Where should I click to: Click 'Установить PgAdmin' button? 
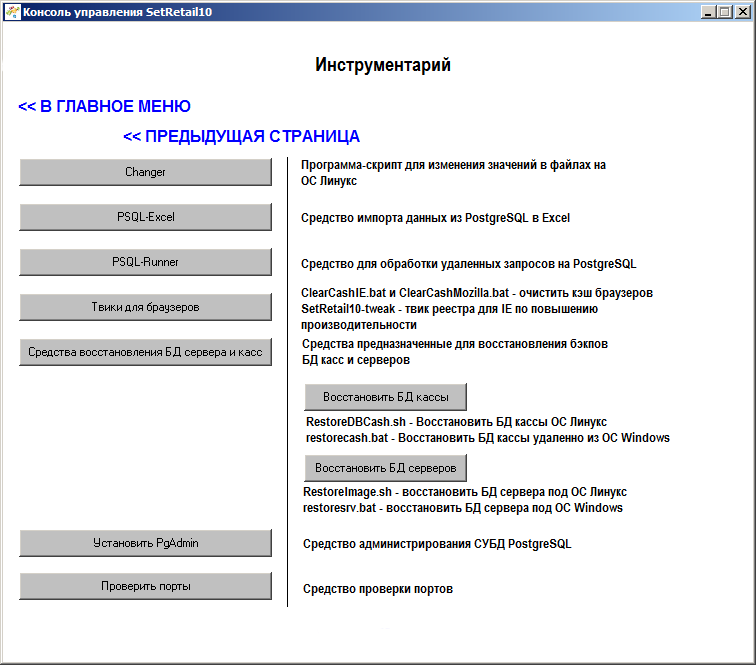(145, 543)
